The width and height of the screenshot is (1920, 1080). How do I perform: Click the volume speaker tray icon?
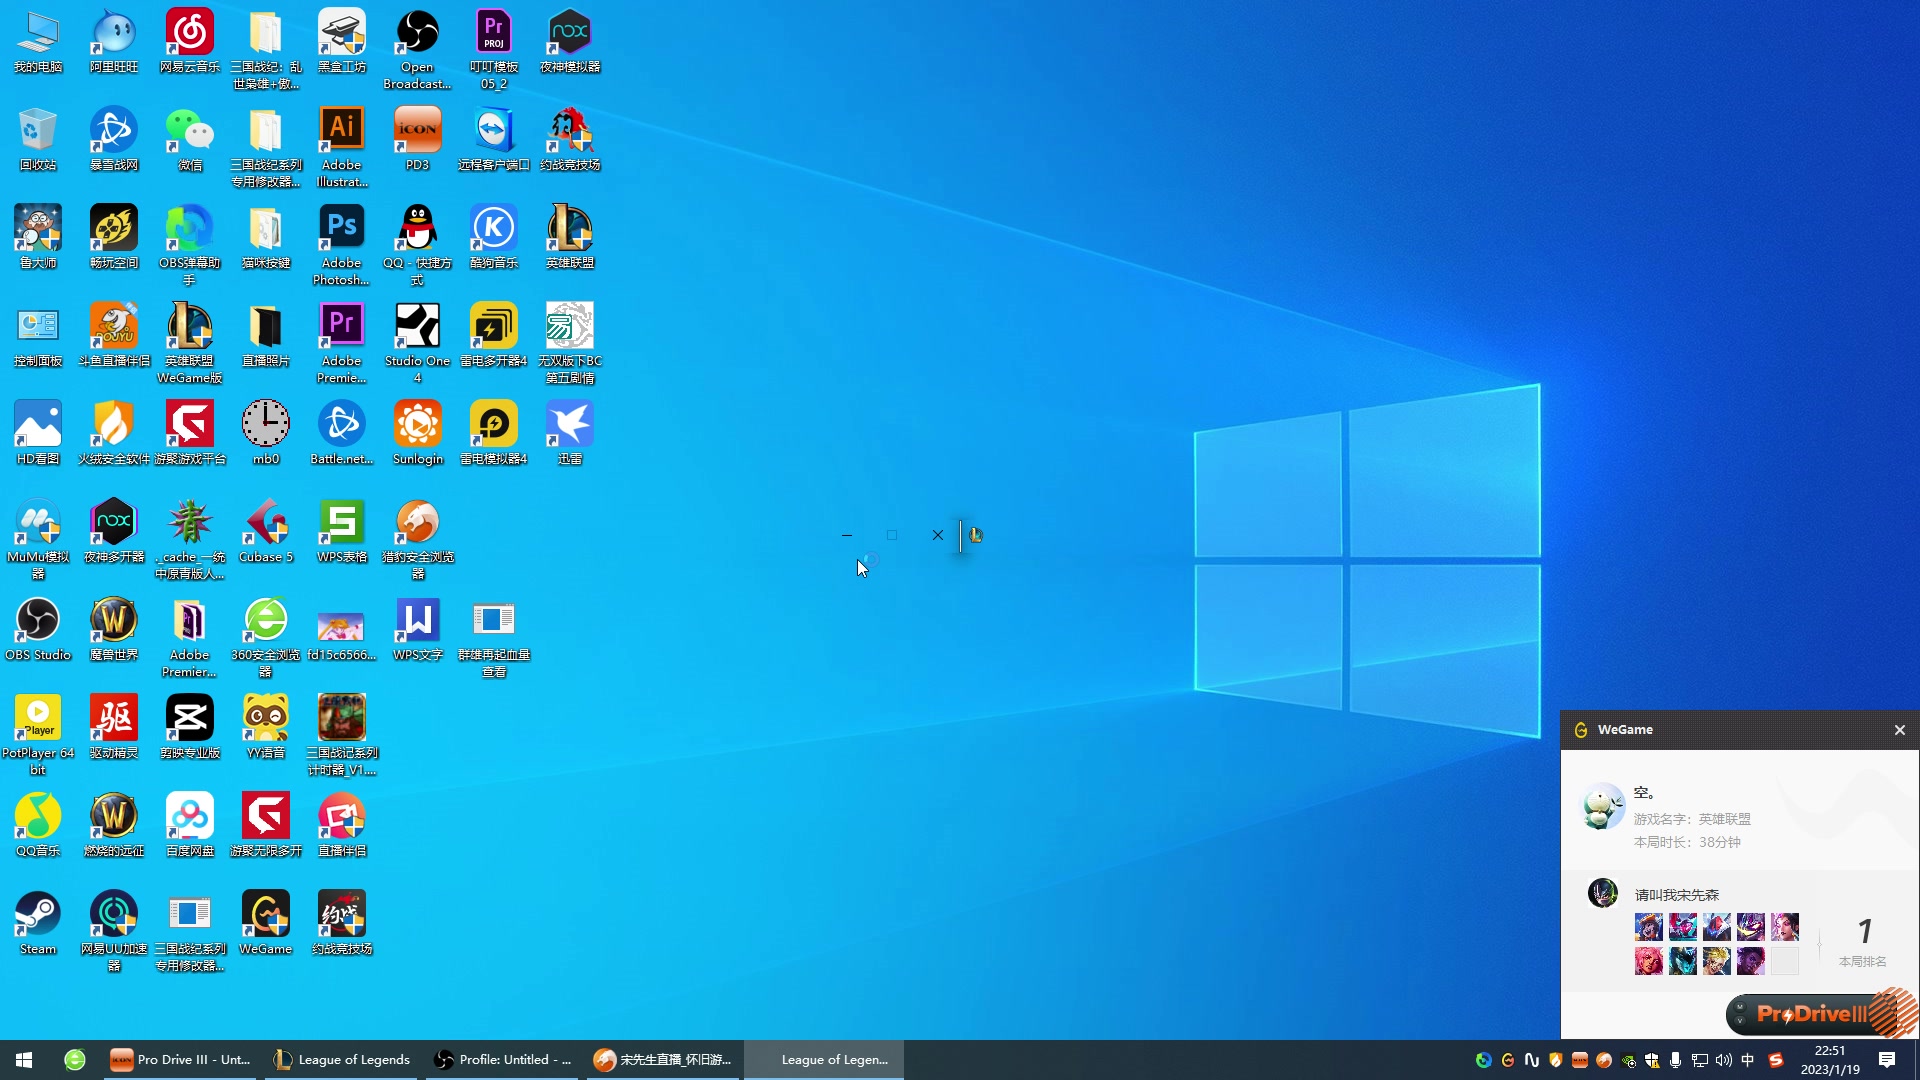click(1723, 1060)
